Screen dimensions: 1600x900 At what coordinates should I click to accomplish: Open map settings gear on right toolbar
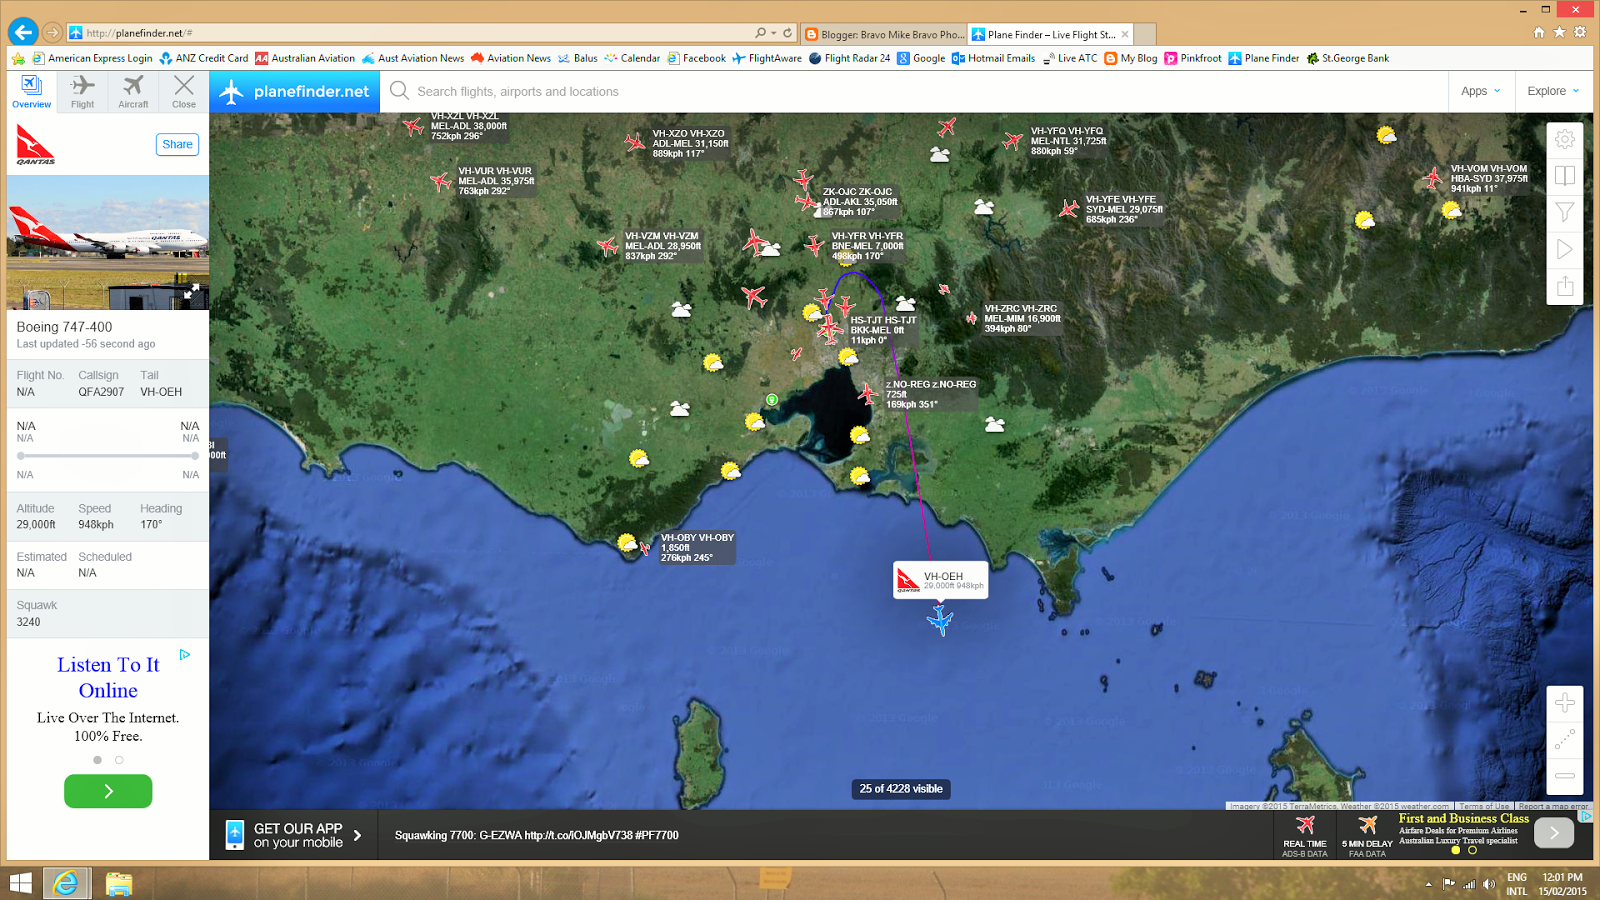pyautogui.click(x=1565, y=140)
